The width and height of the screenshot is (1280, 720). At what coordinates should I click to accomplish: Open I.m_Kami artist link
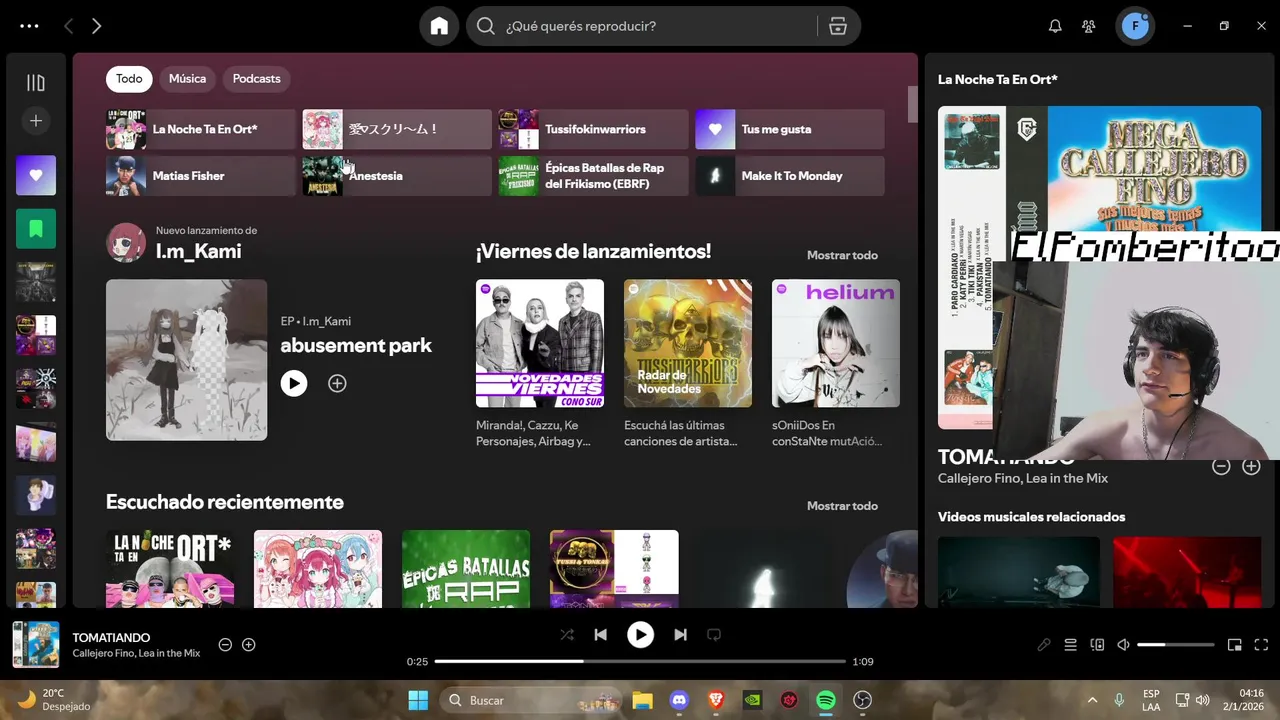[x=198, y=251]
